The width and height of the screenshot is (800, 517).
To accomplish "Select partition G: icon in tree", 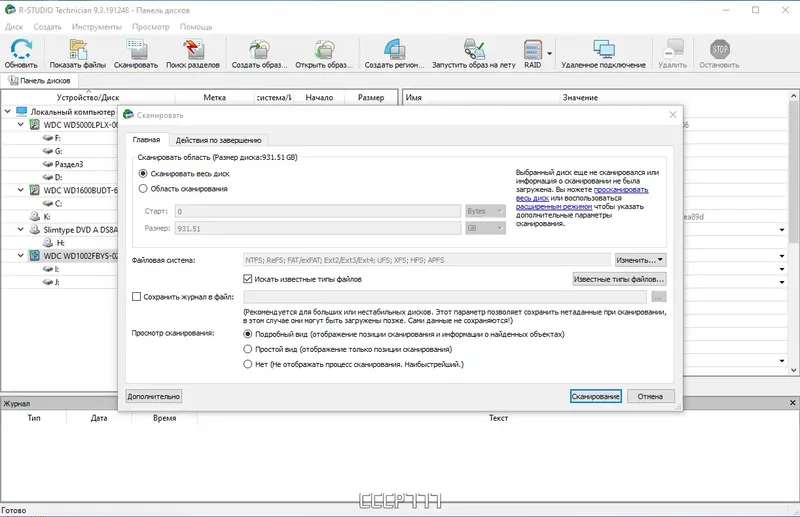I will point(47,151).
